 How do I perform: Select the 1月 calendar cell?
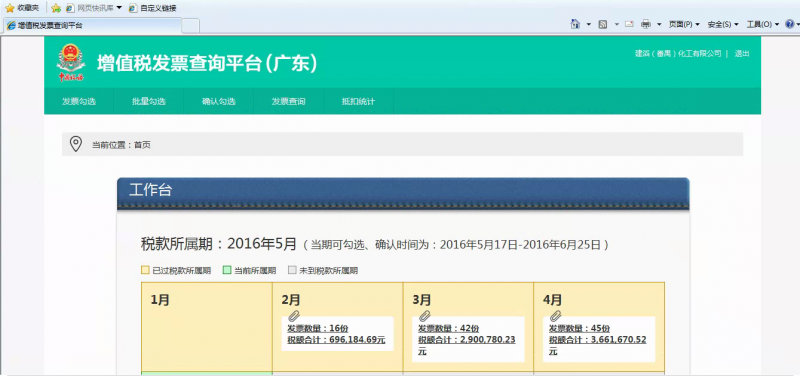pos(207,327)
